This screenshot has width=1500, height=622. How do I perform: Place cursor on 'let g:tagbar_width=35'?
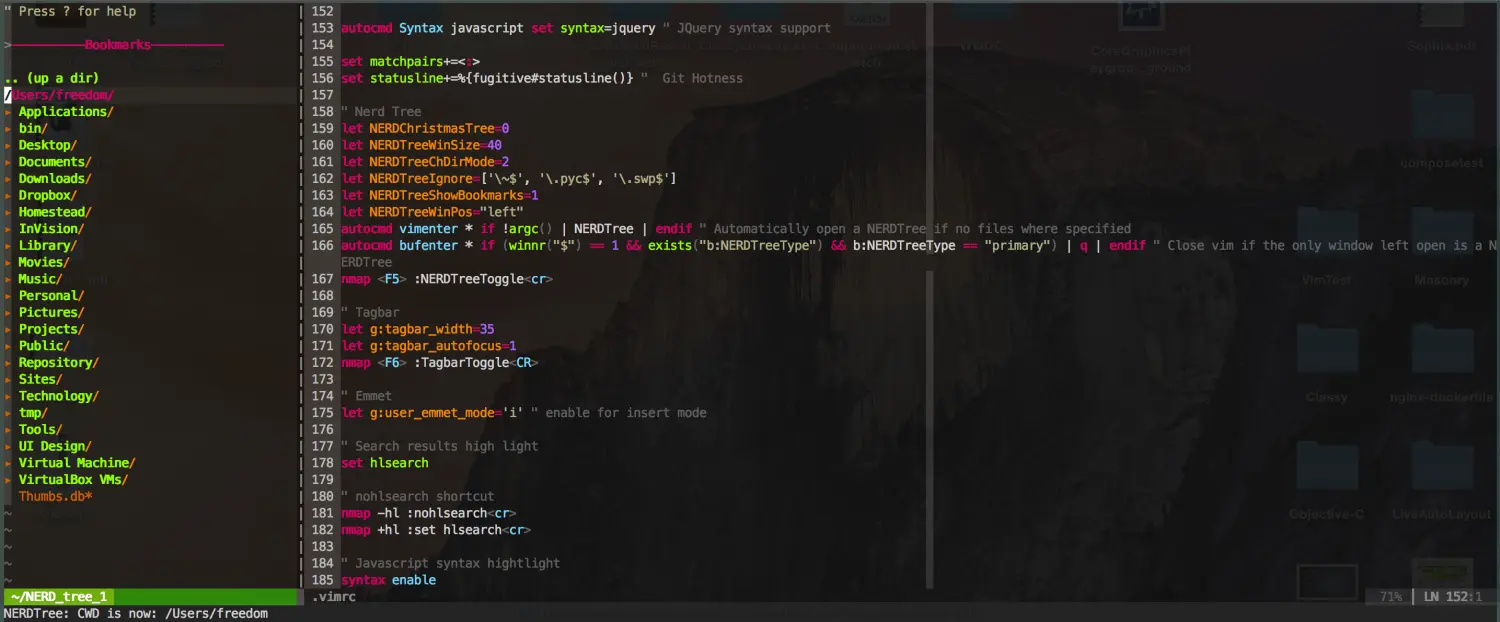click(x=418, y=329)
